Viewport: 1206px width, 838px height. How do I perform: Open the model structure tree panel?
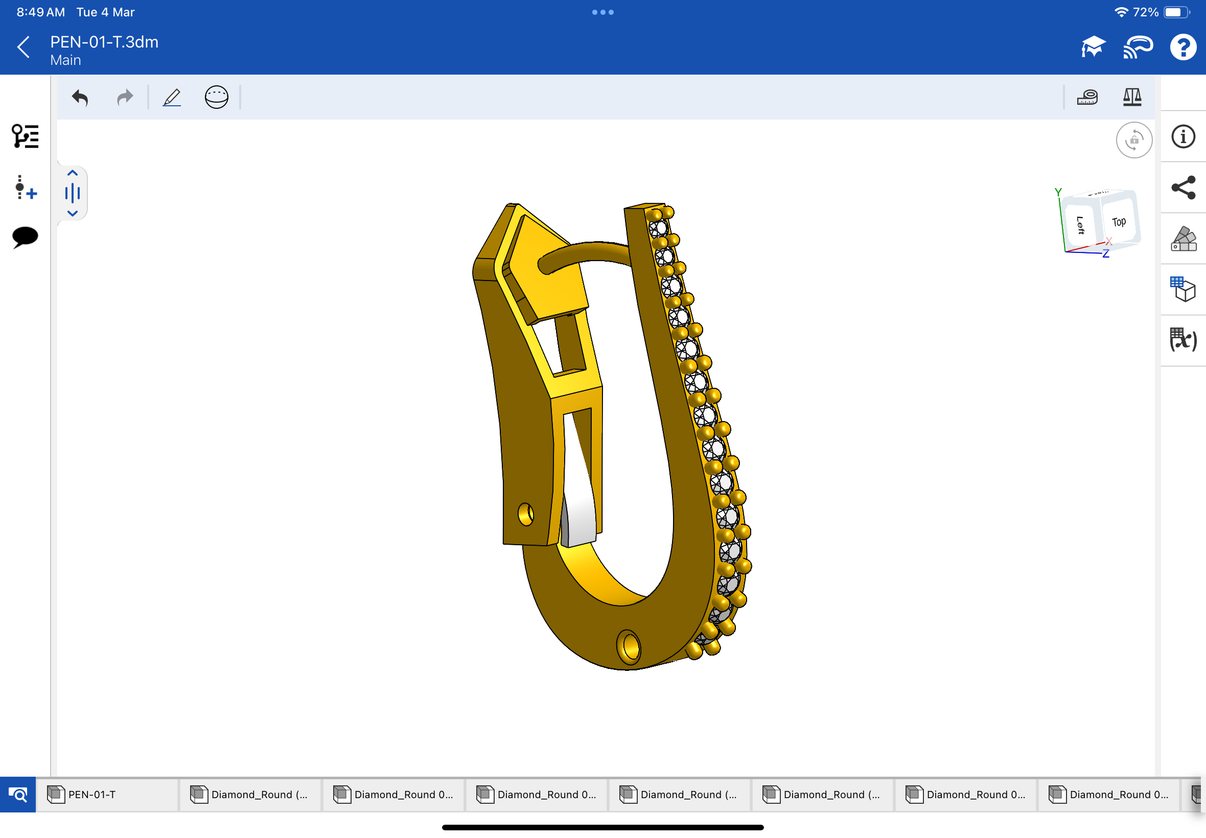pyautogui.click(x=24, y=137)
